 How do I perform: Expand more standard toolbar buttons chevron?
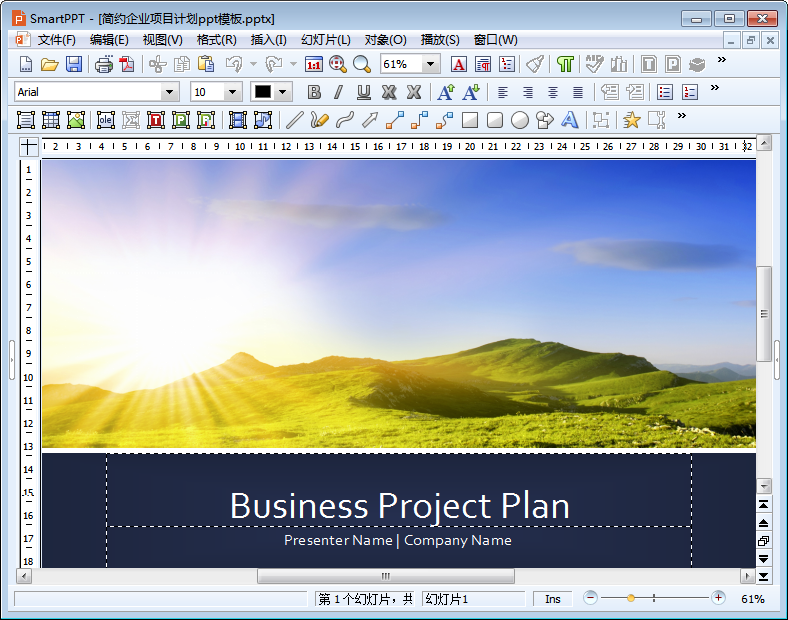click(722, 60)
